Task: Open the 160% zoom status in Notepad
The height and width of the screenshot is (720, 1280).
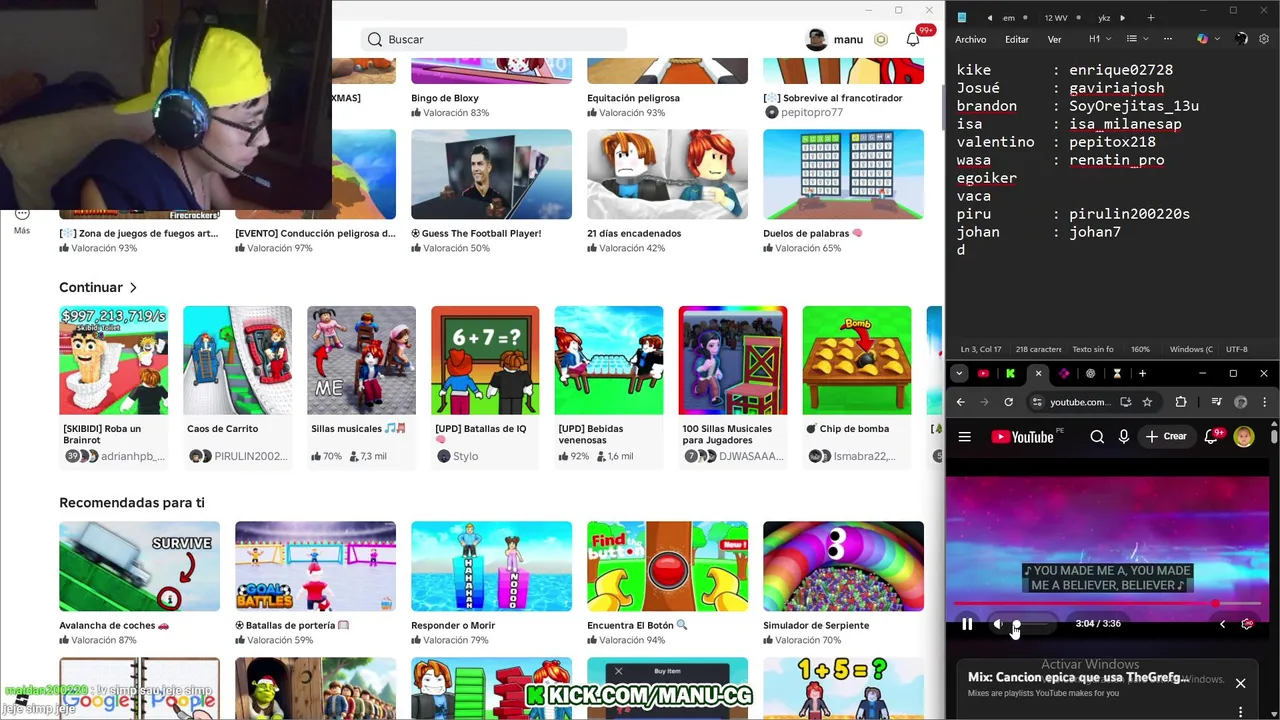Action: coord(1140,349)
